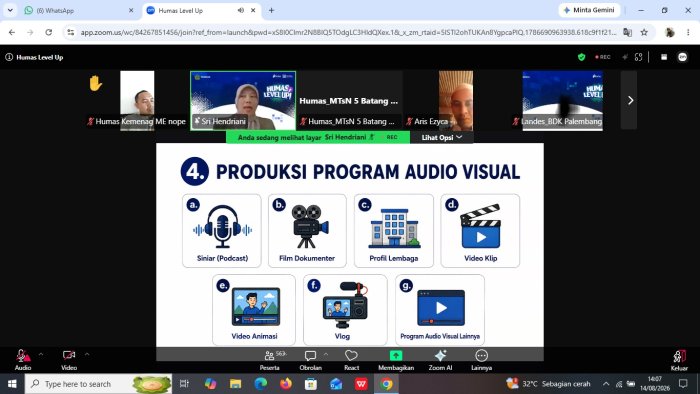Image resolution: width=700 pixels, height=394 pixels.
Task: Unmute using the Audio microphone icon
Action: click(x=22, y=356)
